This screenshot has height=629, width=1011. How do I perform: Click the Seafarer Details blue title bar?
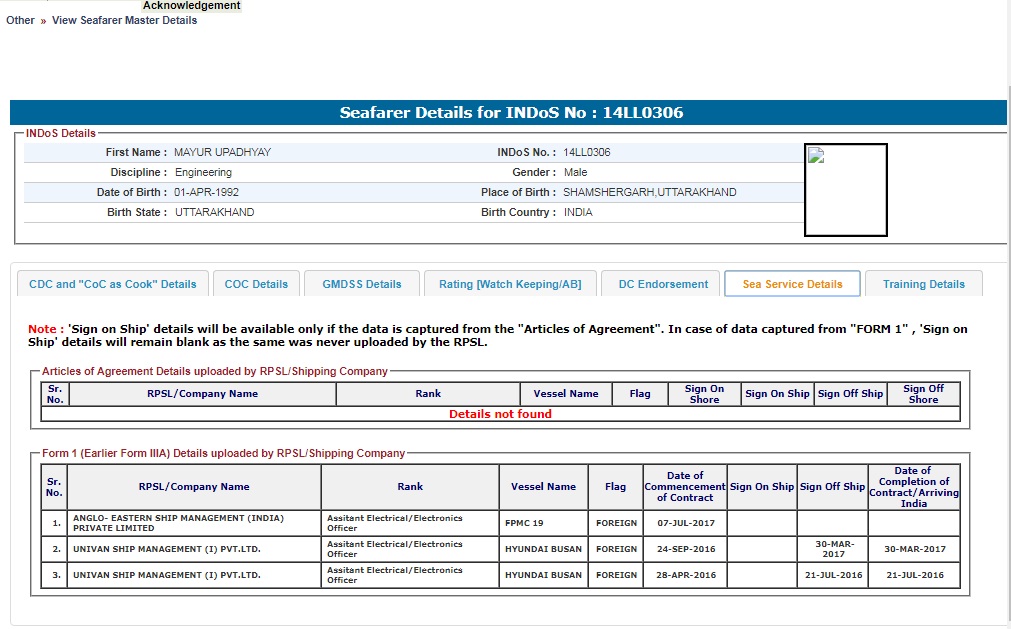click(x=508, y=113)
